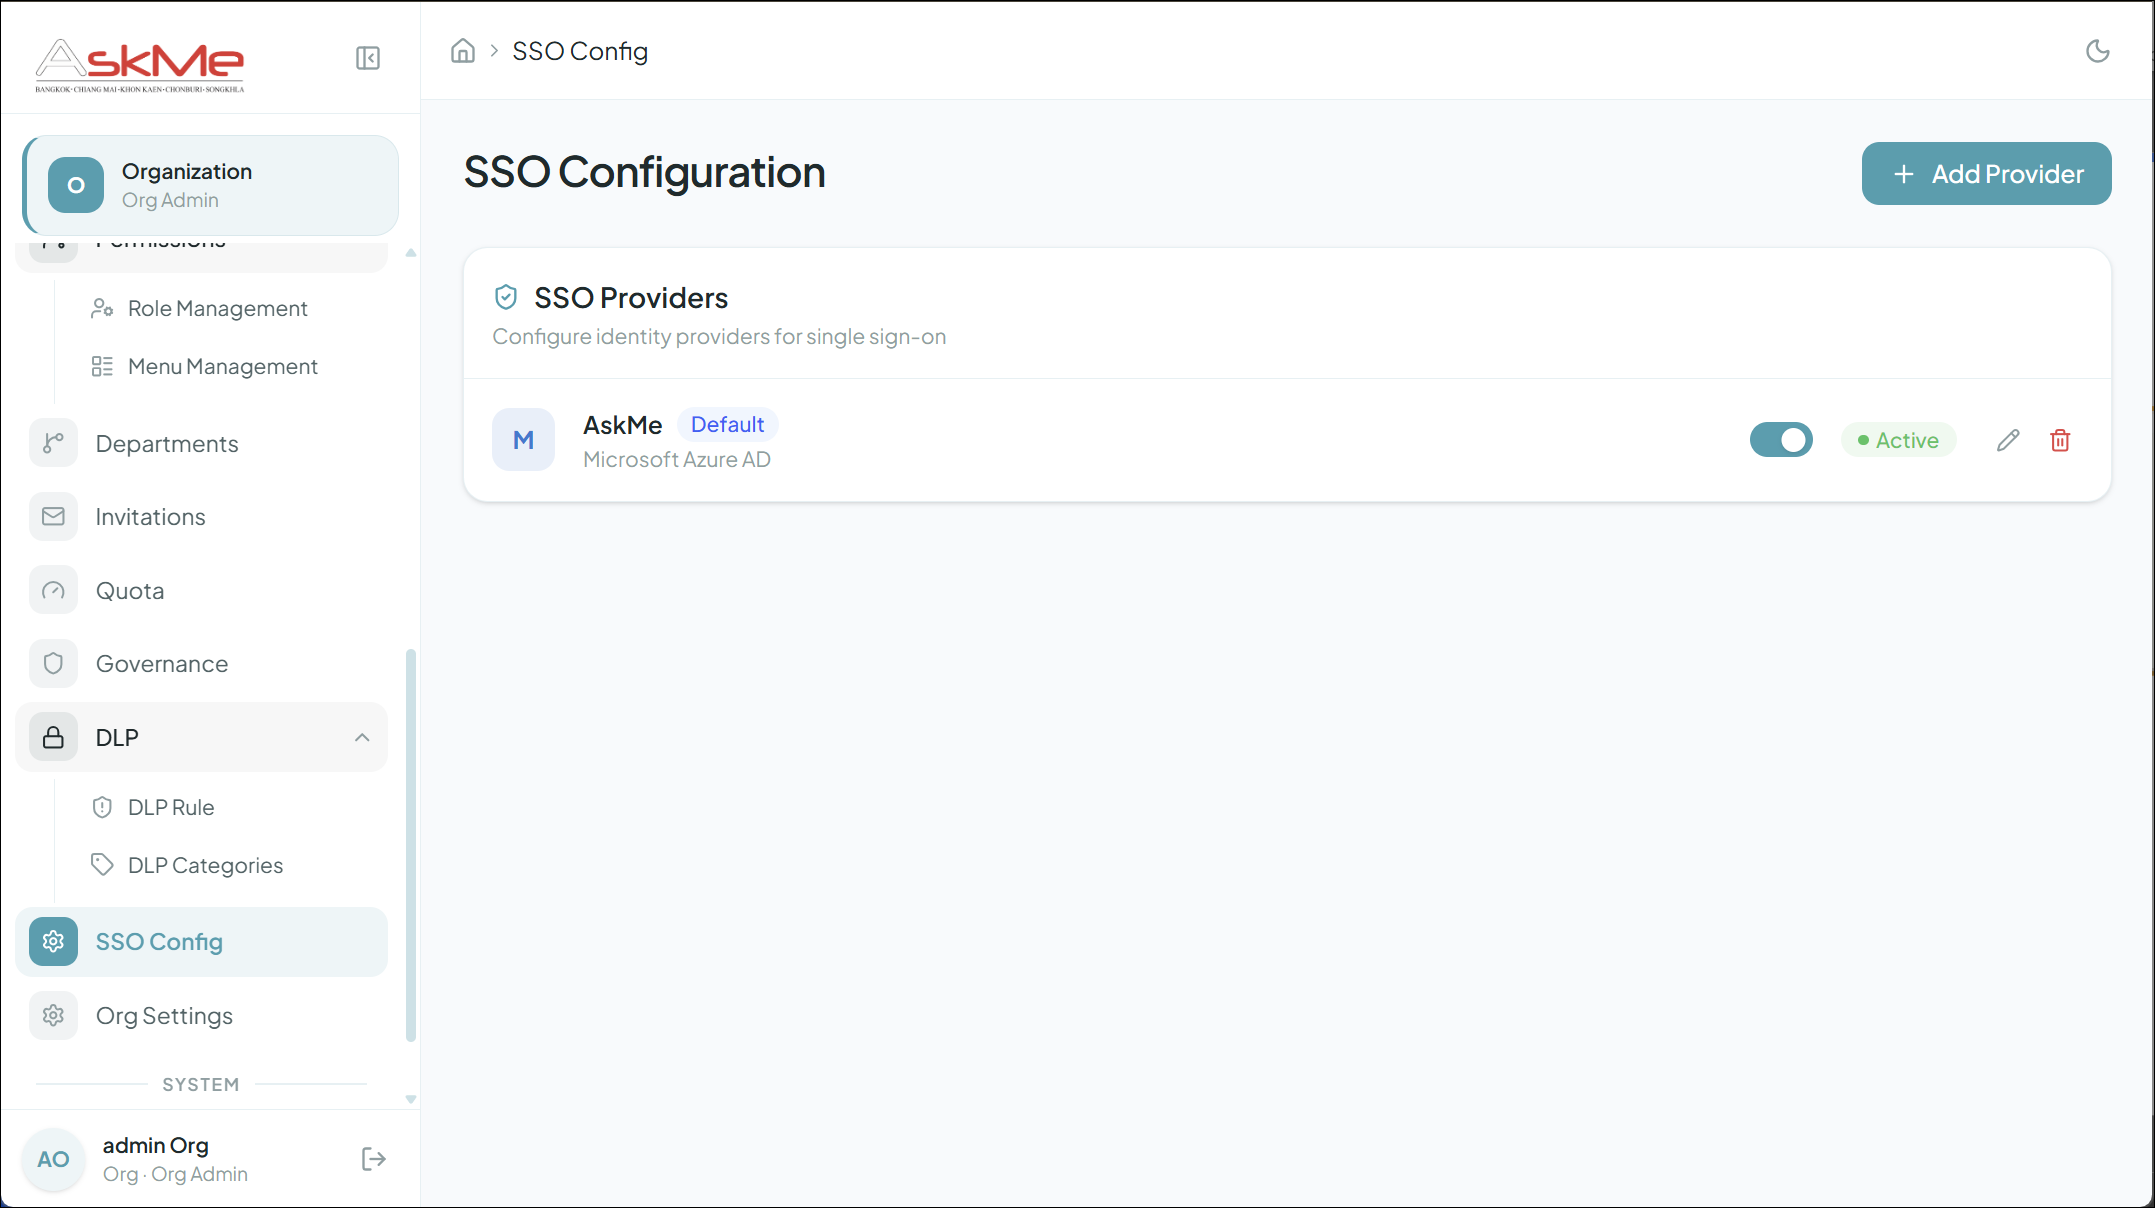Click the Default badge on AskMe

click(728, 424)
